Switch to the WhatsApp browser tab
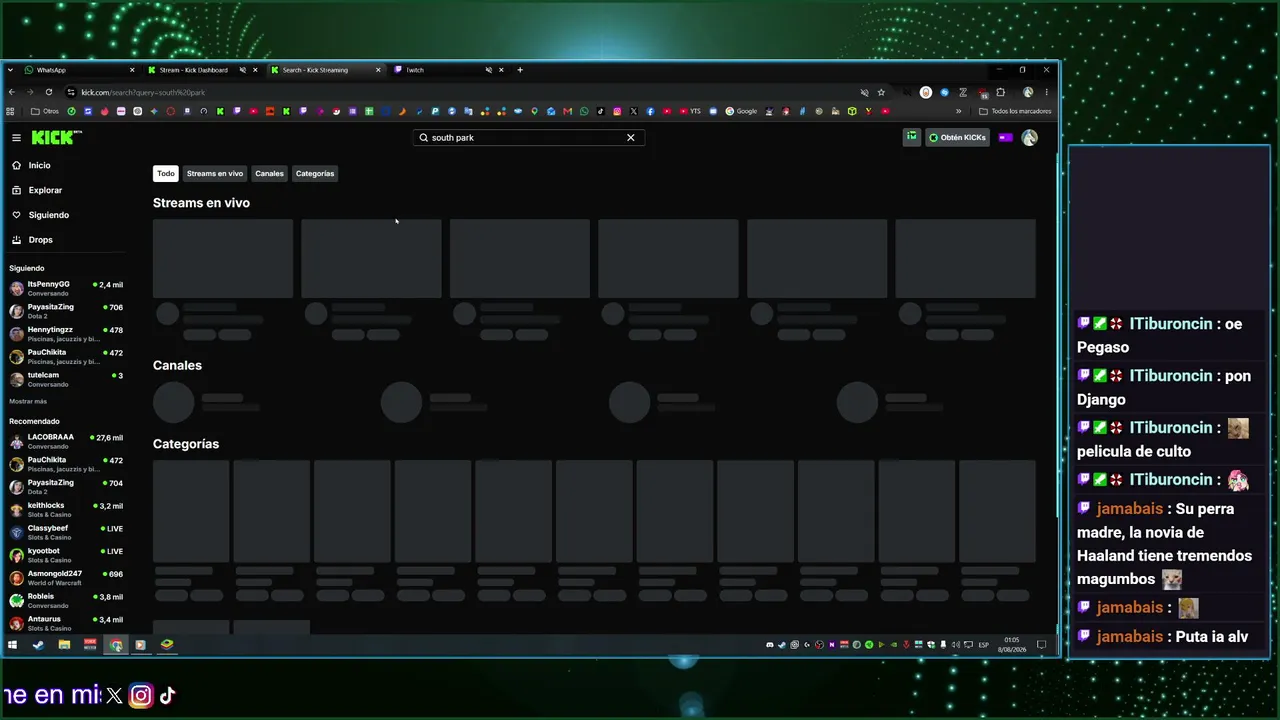Image resolution: width=1280 pixels, height=720 pixels. tap(78, 70)
